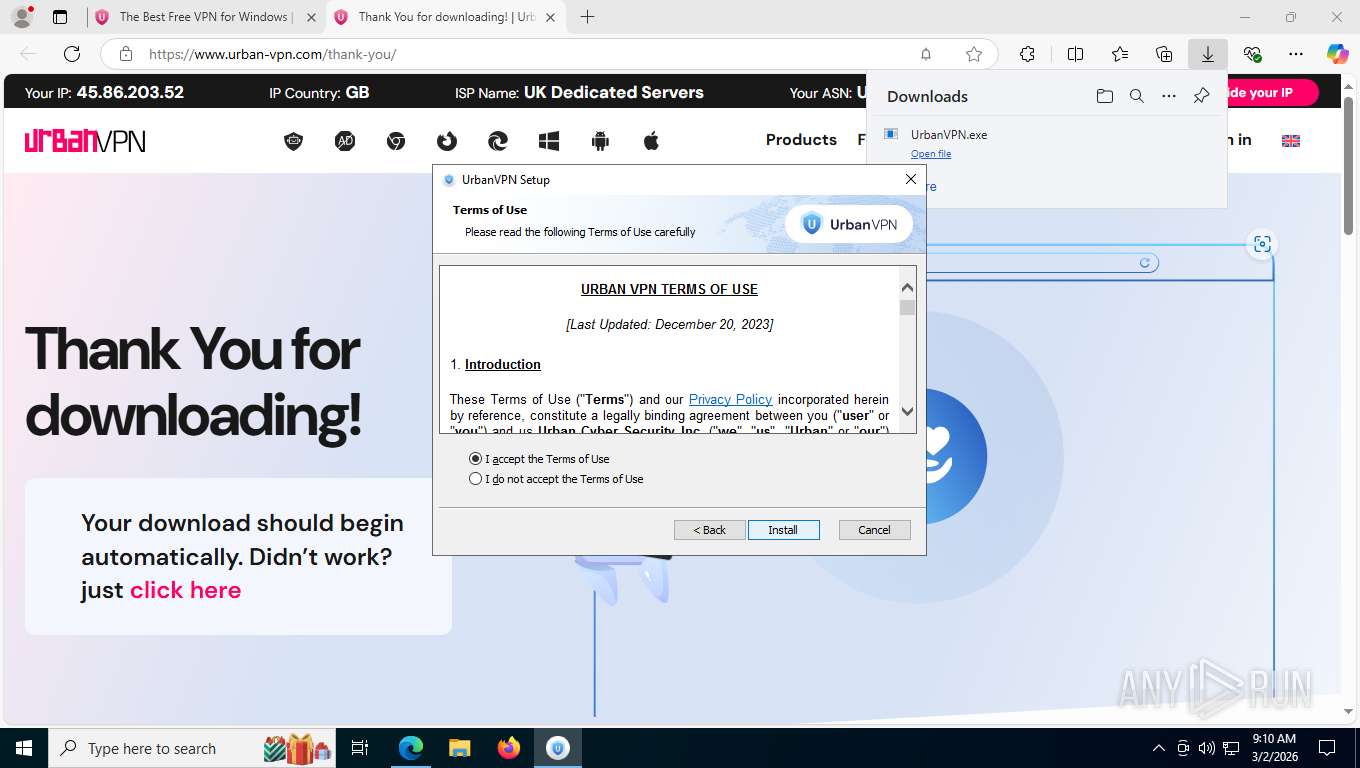Screen dimensions: 1360x768
Task: Click the Downloads toolbar icon
Action: coord(1208,54)
